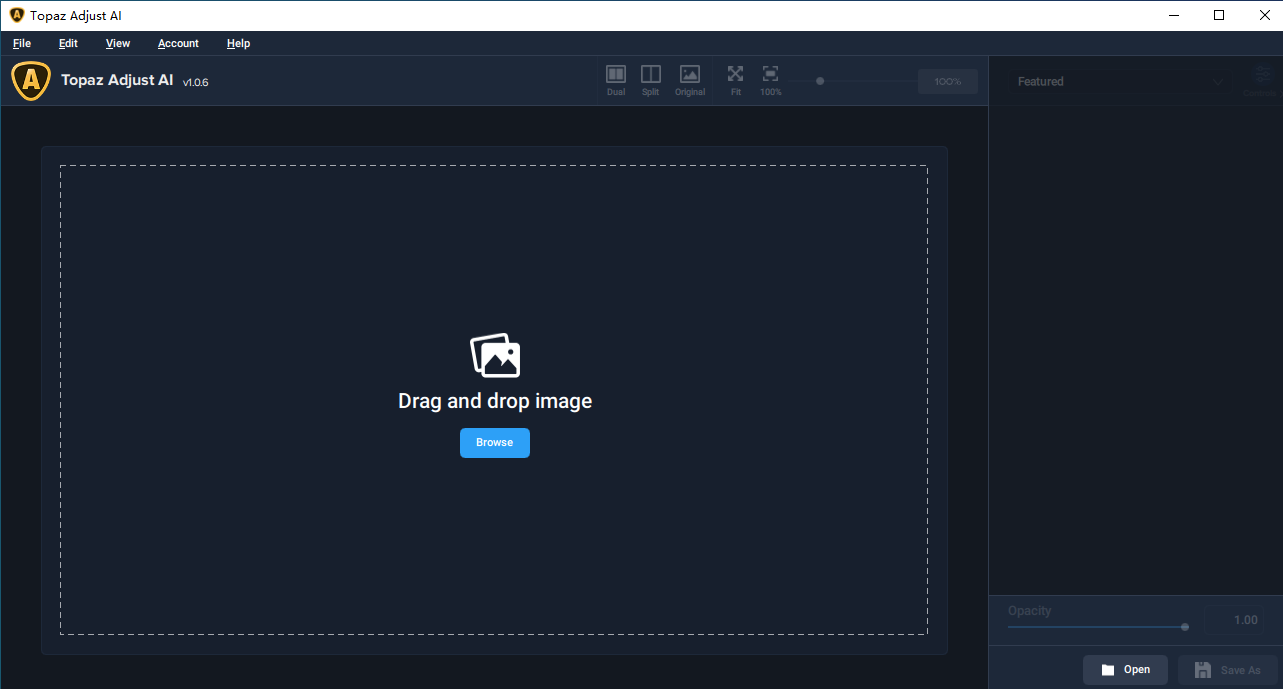Click the Browse button
The image size is (1283, 689).
point(495,443)
